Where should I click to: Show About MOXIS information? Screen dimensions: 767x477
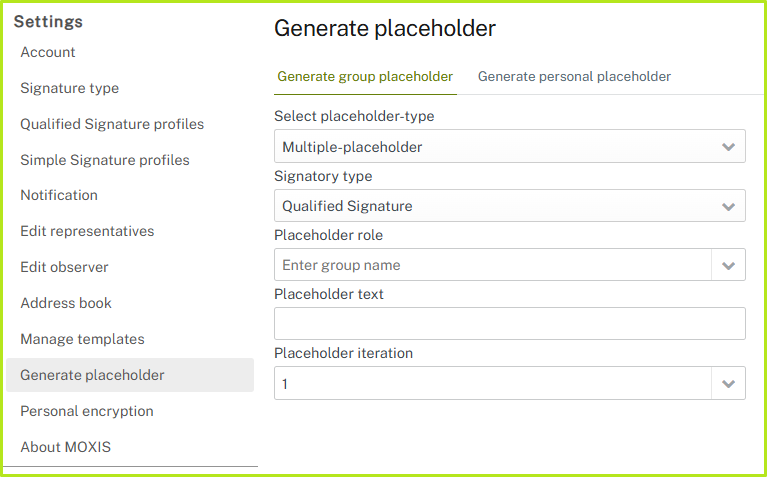pos(65,447)
